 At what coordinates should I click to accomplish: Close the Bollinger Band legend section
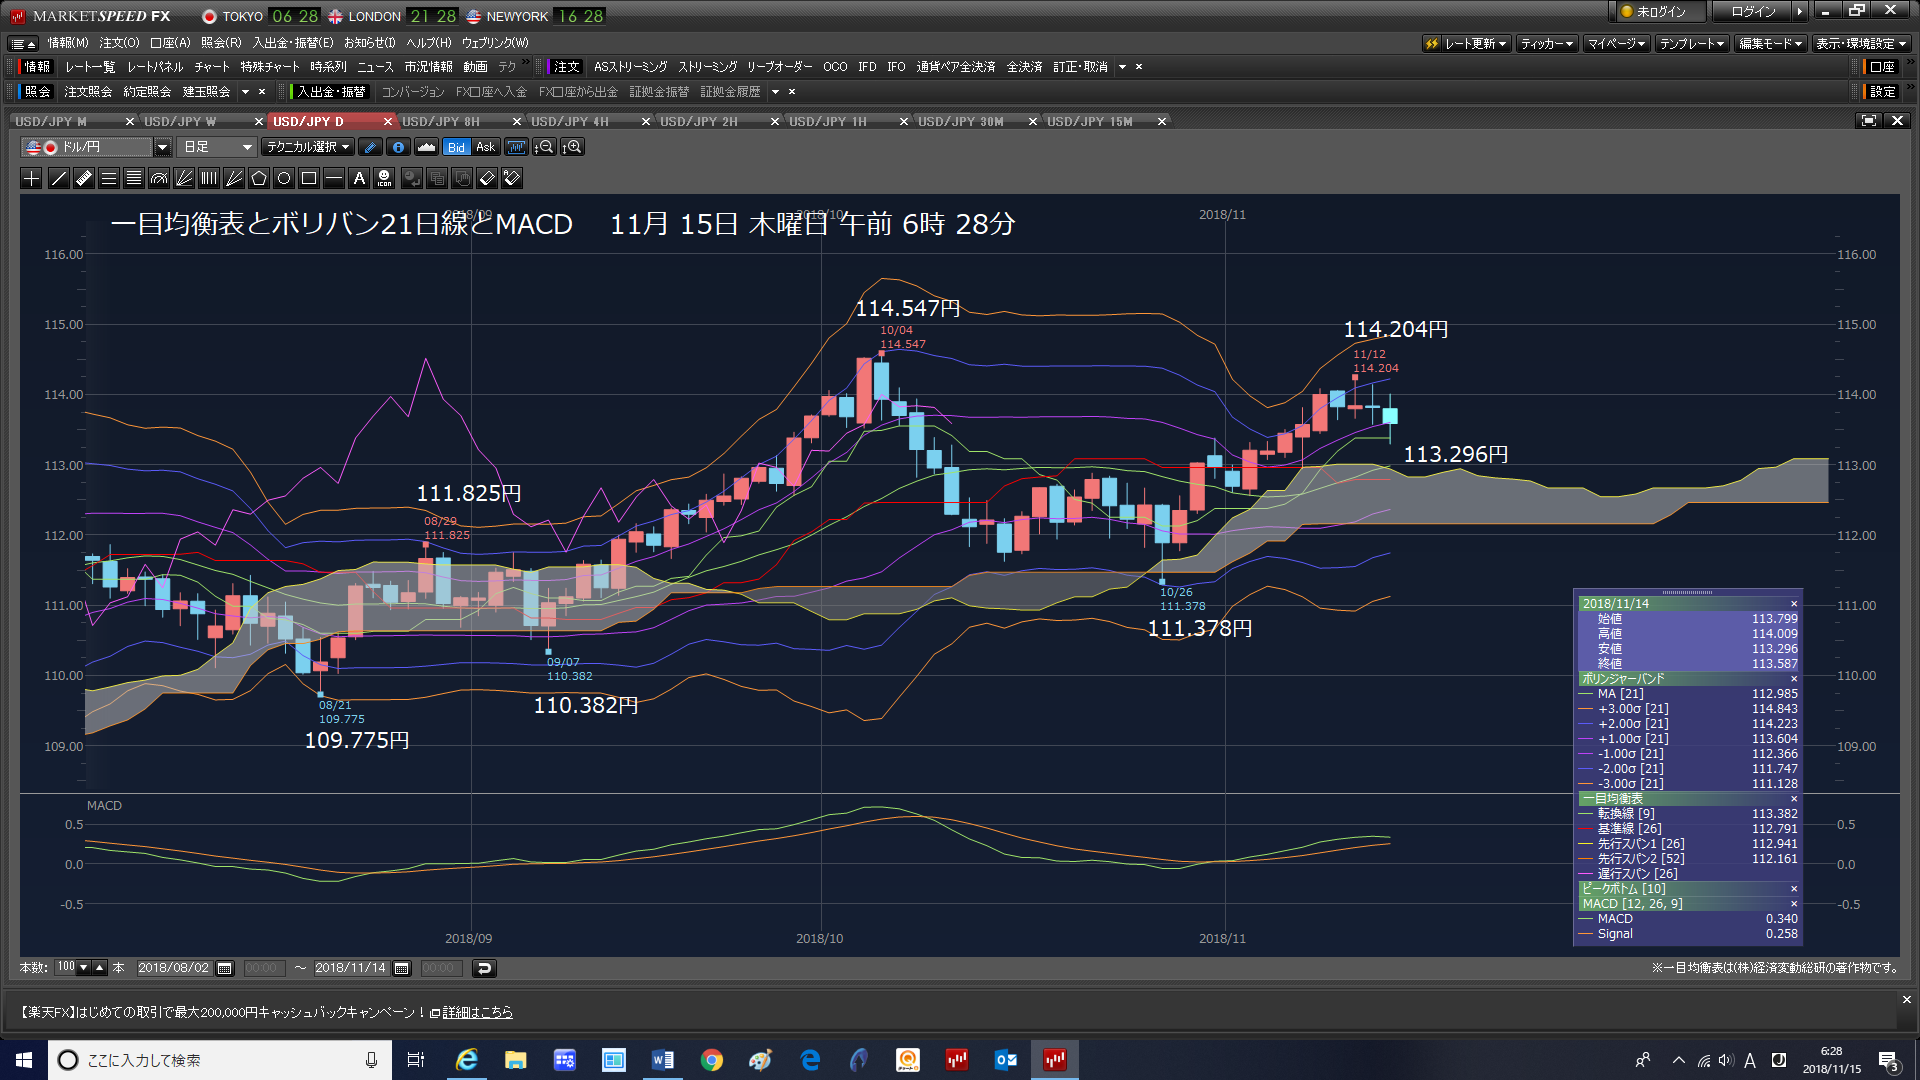click(x=1794, y=679)
